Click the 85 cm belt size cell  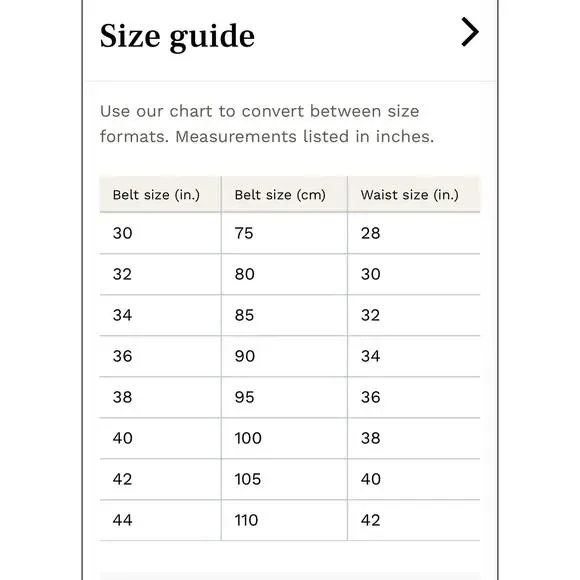[284, 315]
